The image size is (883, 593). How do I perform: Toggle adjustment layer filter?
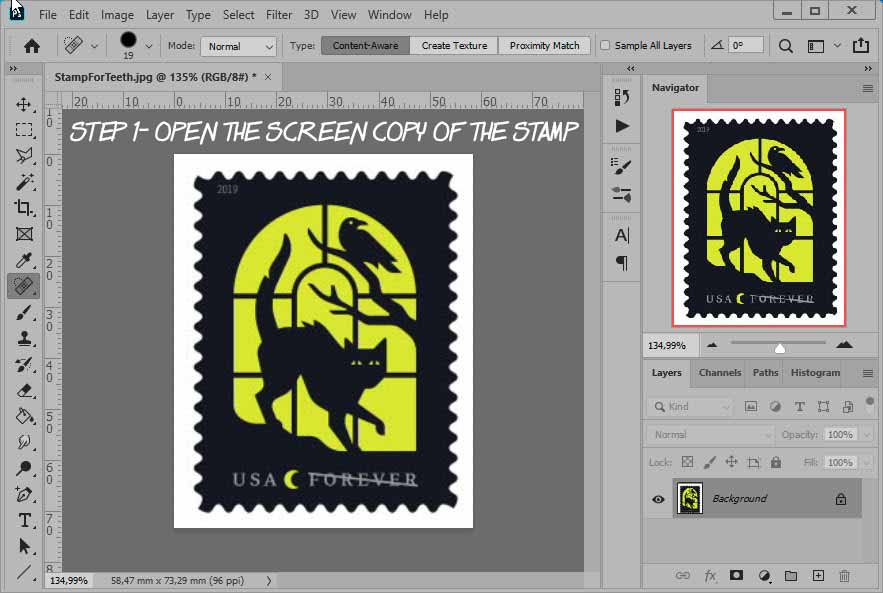(x=775, y=406)
